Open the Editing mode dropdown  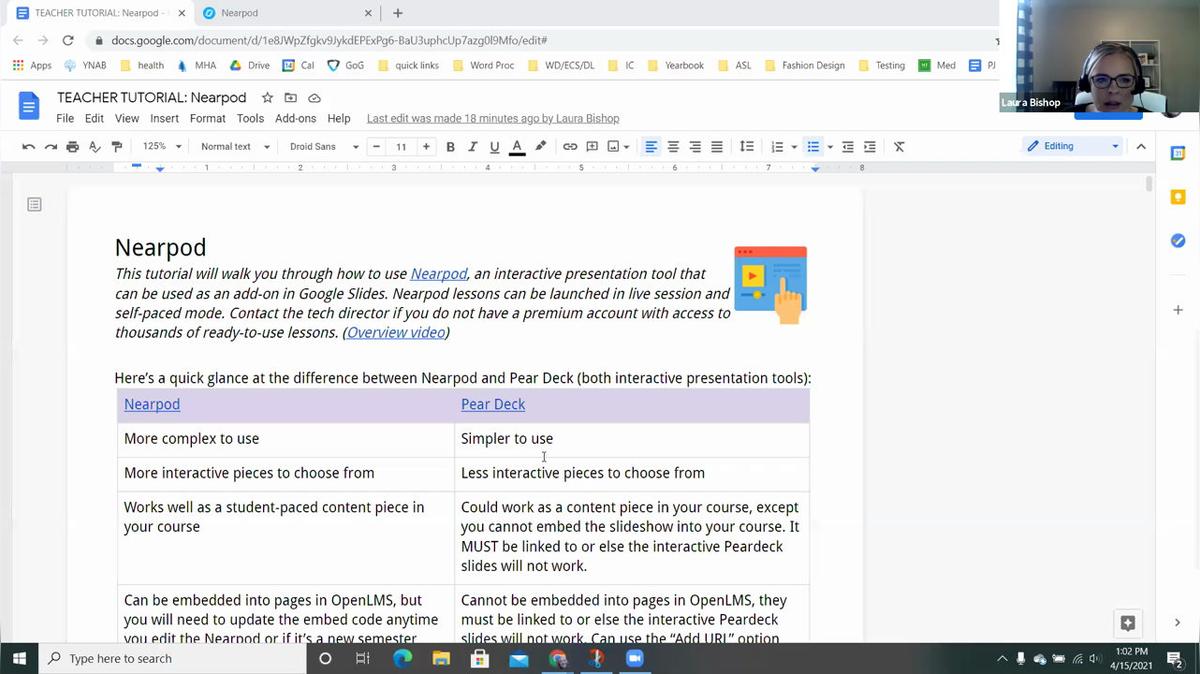coord(1073,146)
